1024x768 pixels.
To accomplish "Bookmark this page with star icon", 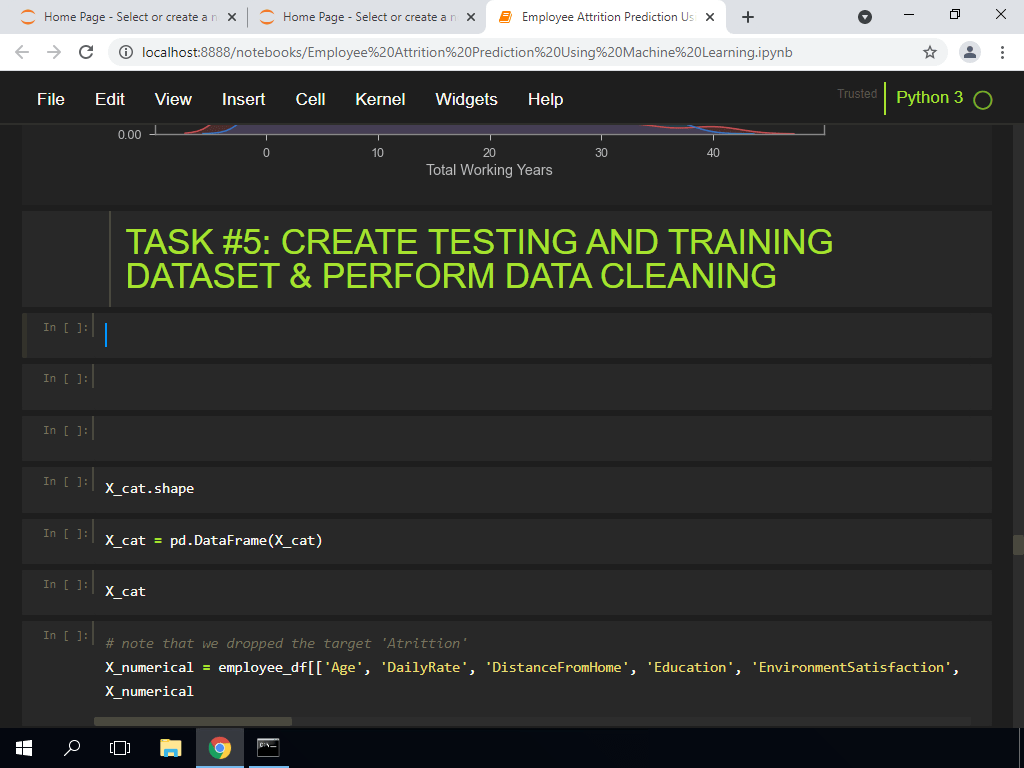I will coord(930,52).
